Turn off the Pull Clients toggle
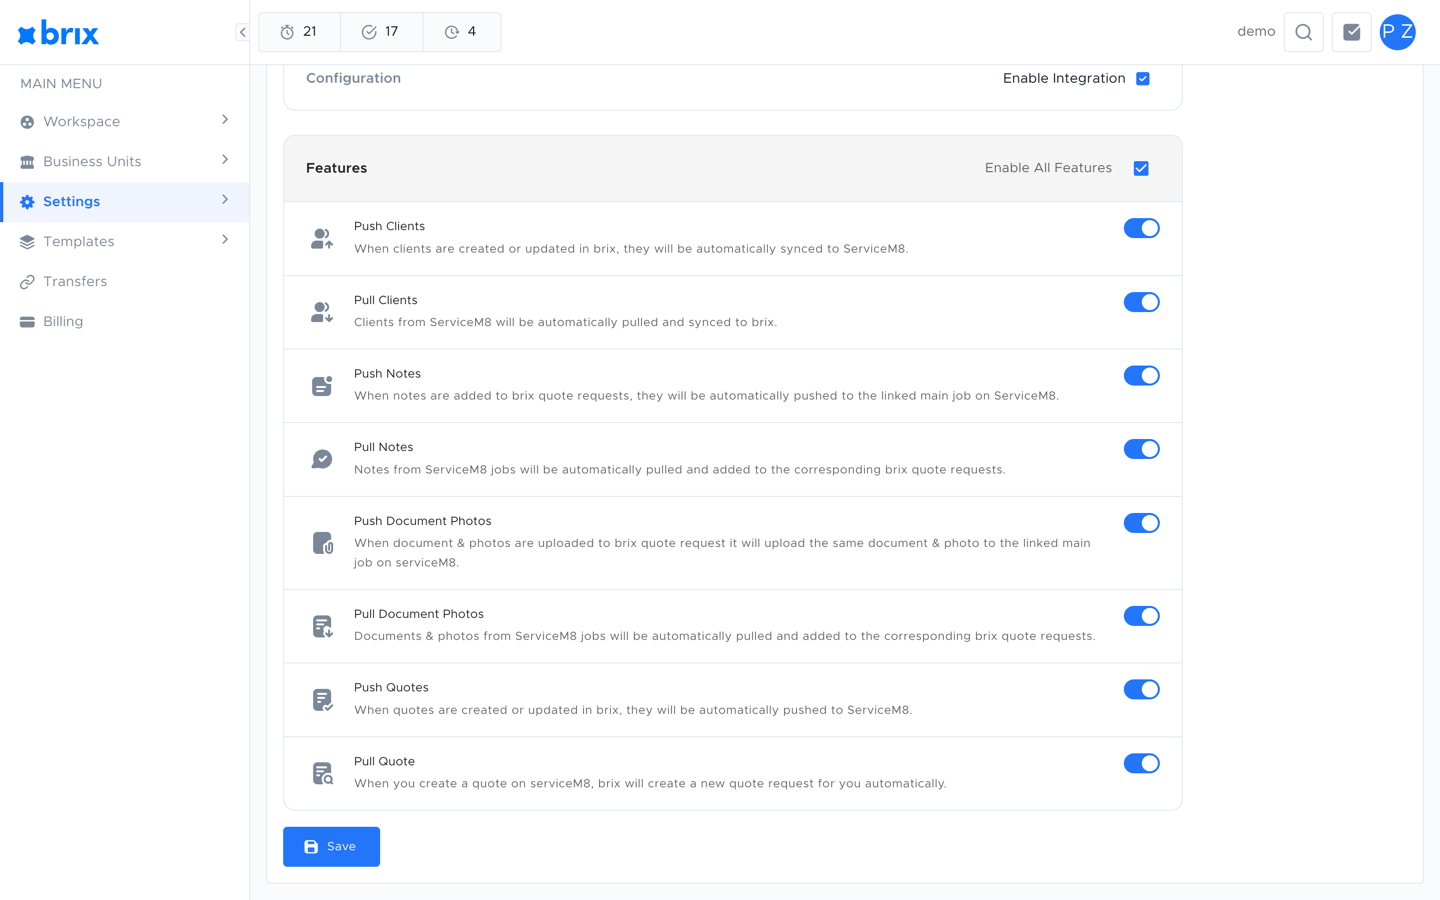This screenshot has height=900, width=1440. point(1141,302)
